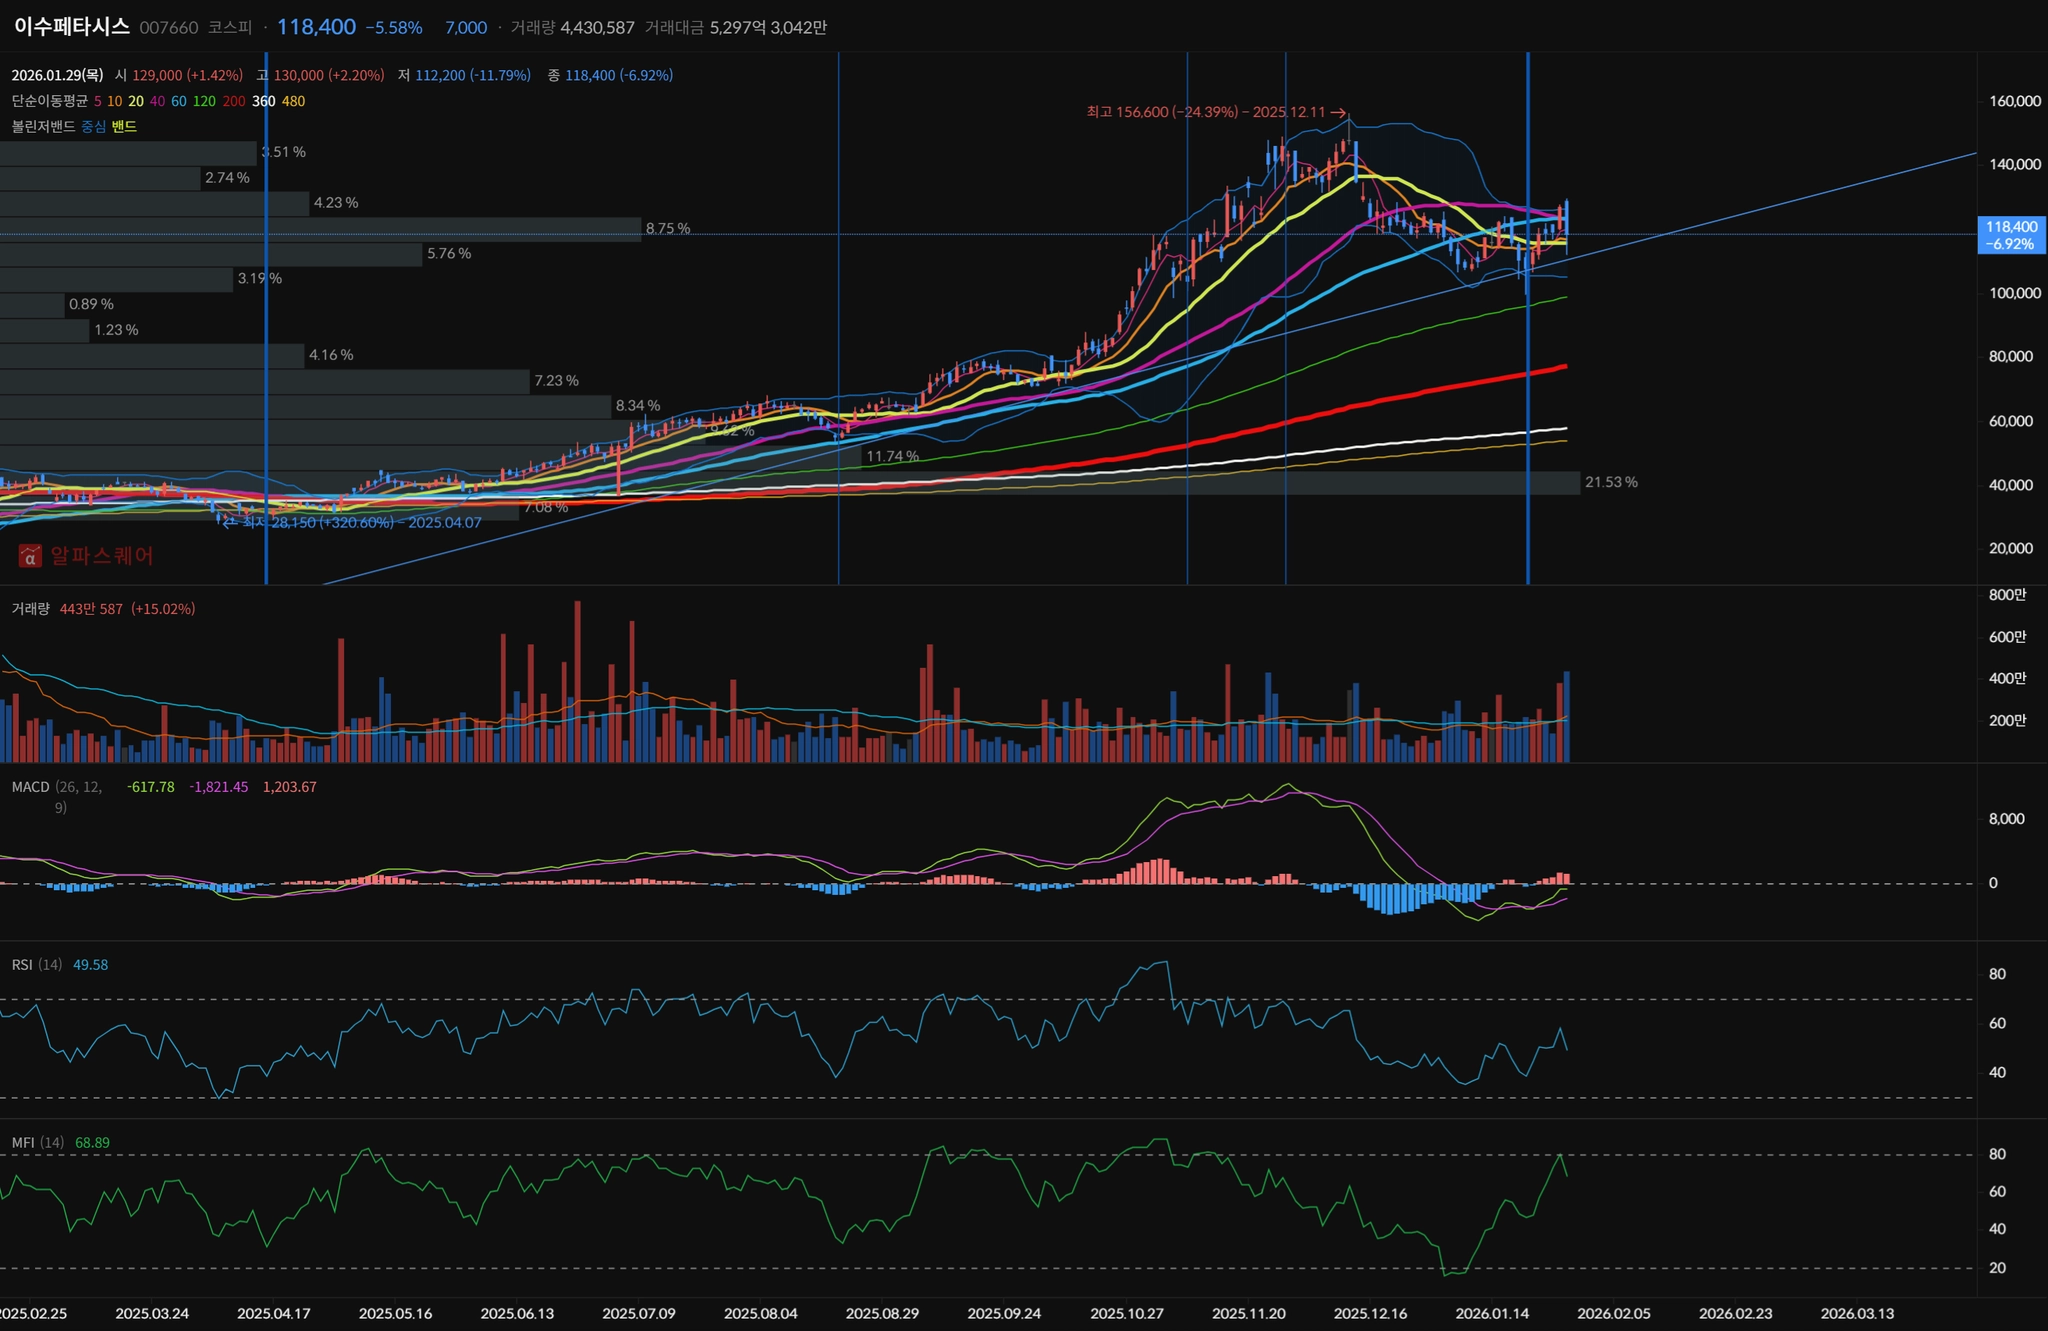
Task: Toggle the Bollinger 중심 line label
Action: [x=93, y=126]
